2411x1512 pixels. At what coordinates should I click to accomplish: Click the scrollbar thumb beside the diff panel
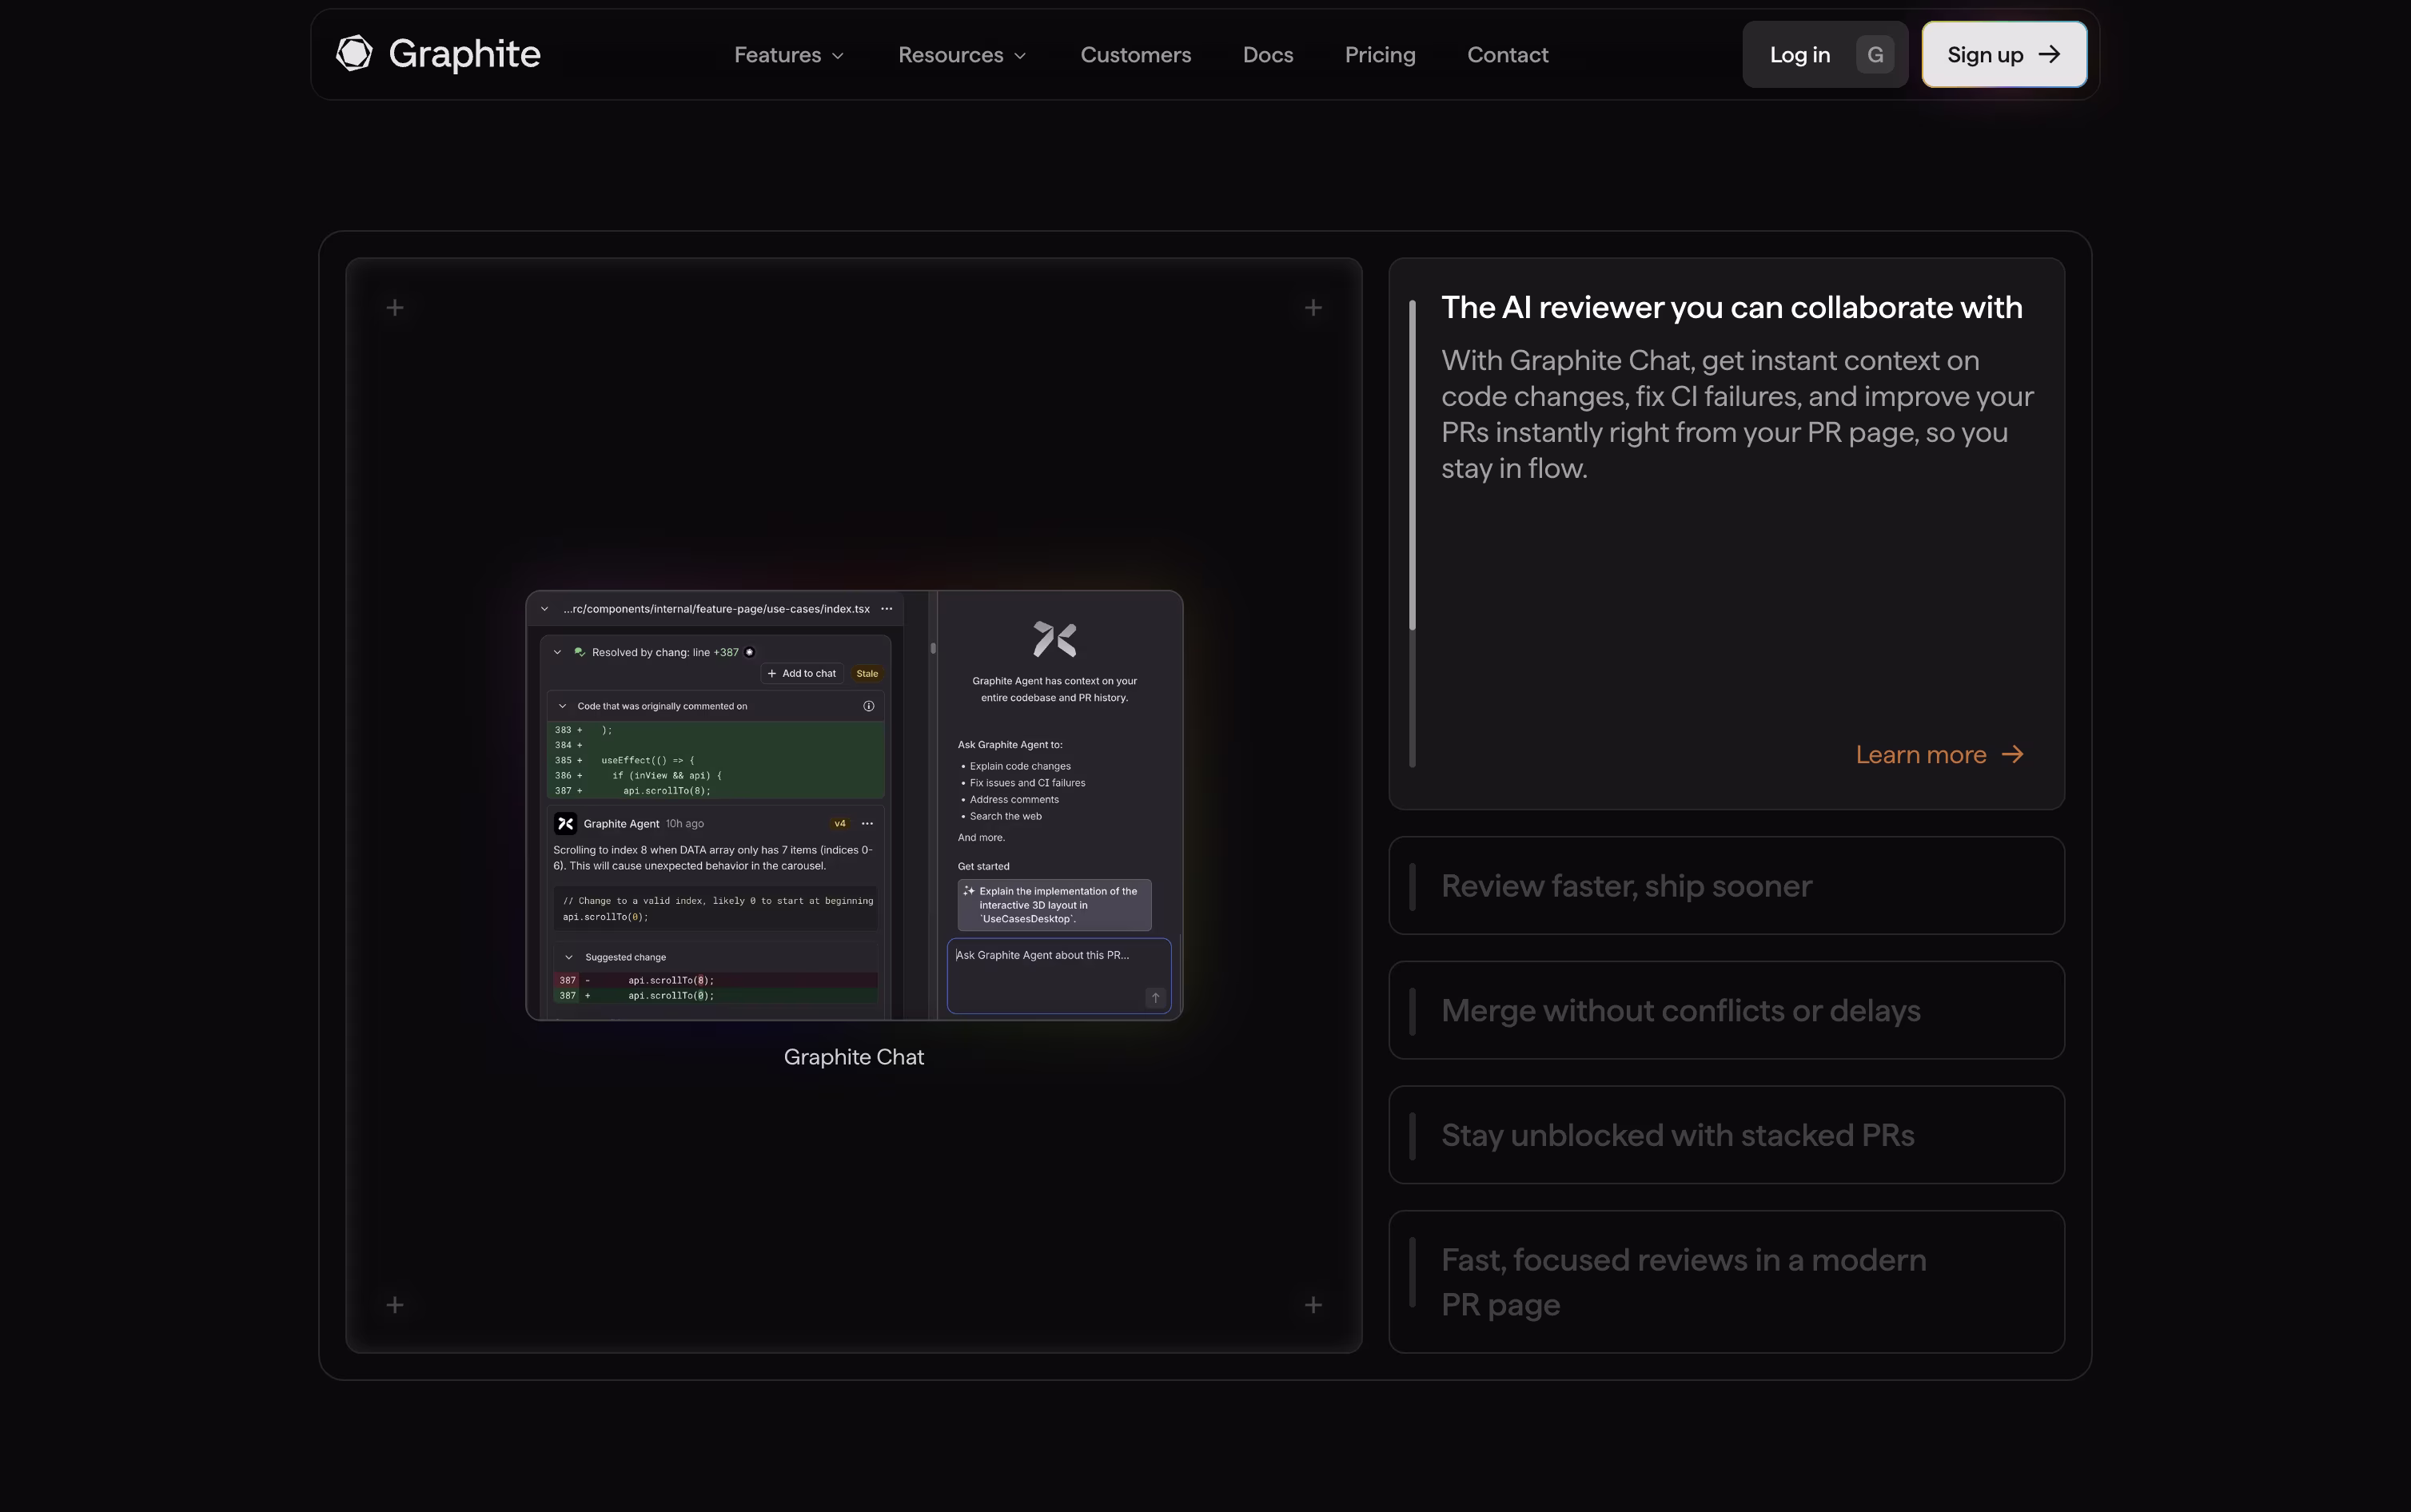(x=933, y=648)
